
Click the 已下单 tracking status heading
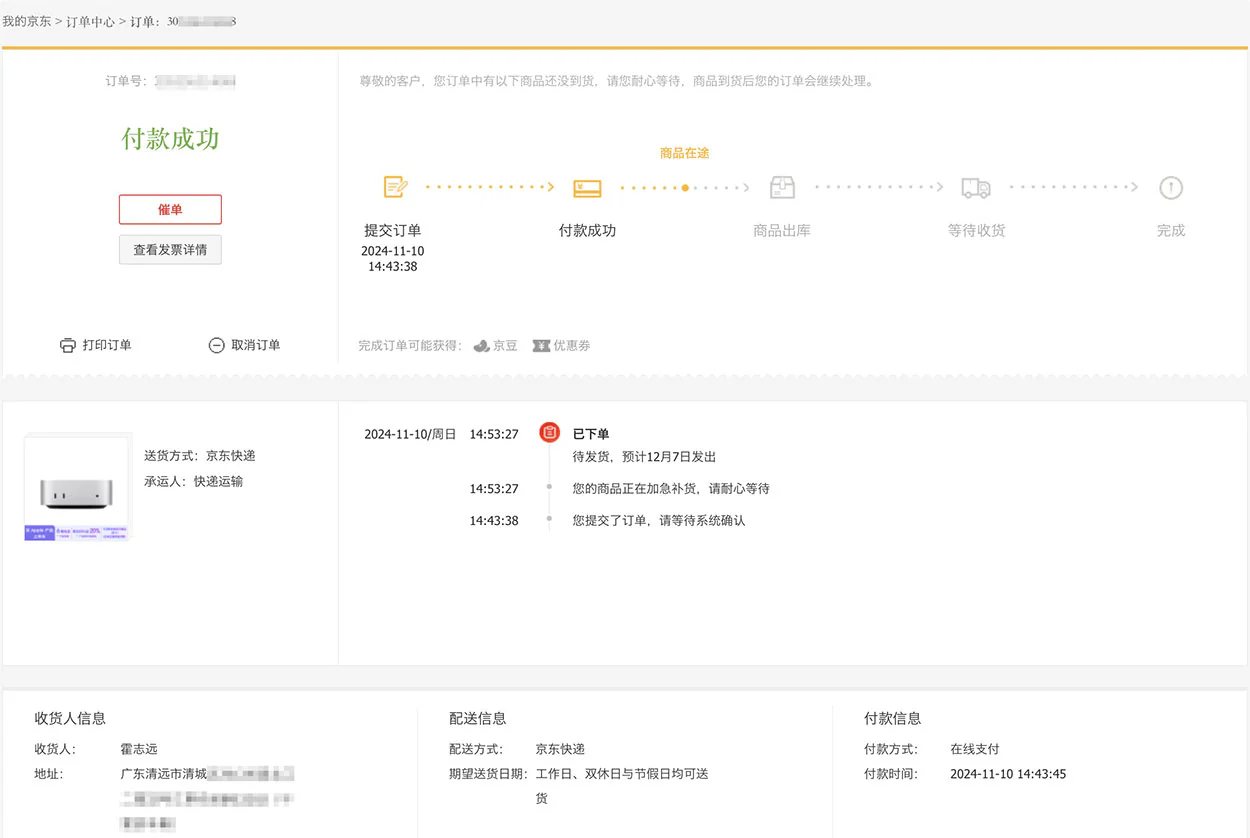[591, 434]
